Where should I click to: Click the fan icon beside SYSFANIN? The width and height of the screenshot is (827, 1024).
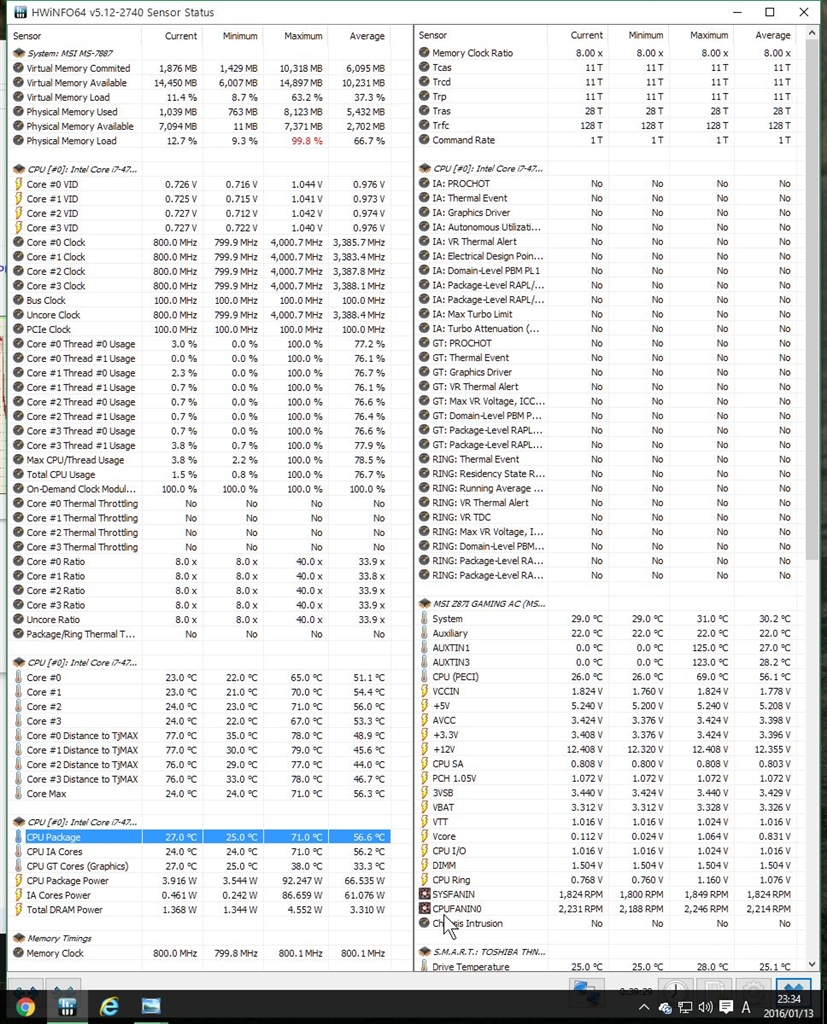coord(425,894)
